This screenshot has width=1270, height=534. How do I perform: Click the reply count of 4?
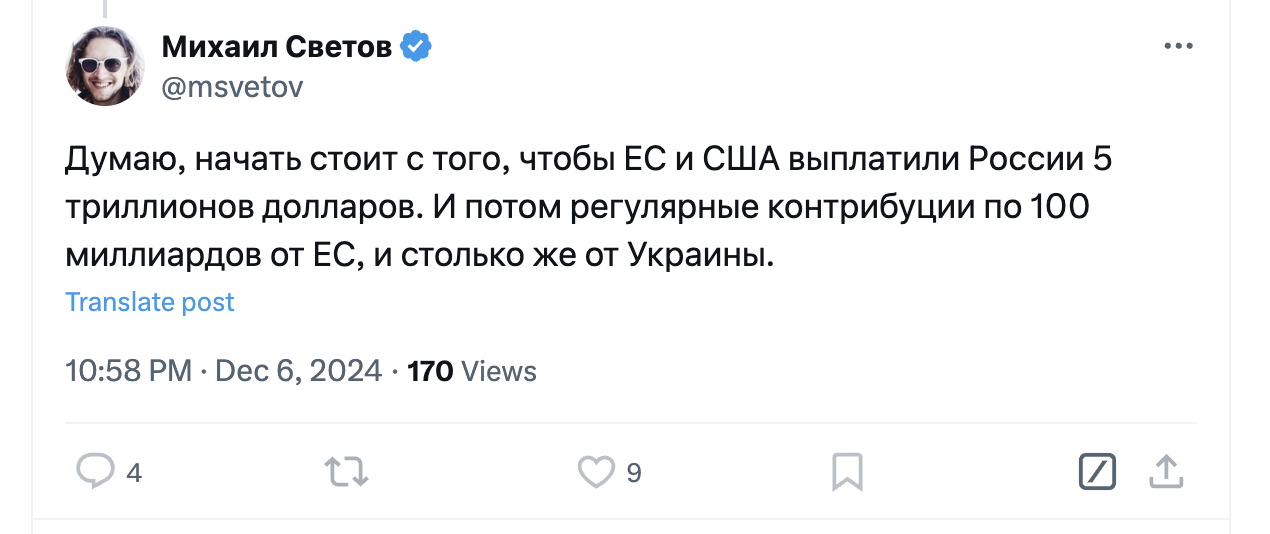pos(134,473)
